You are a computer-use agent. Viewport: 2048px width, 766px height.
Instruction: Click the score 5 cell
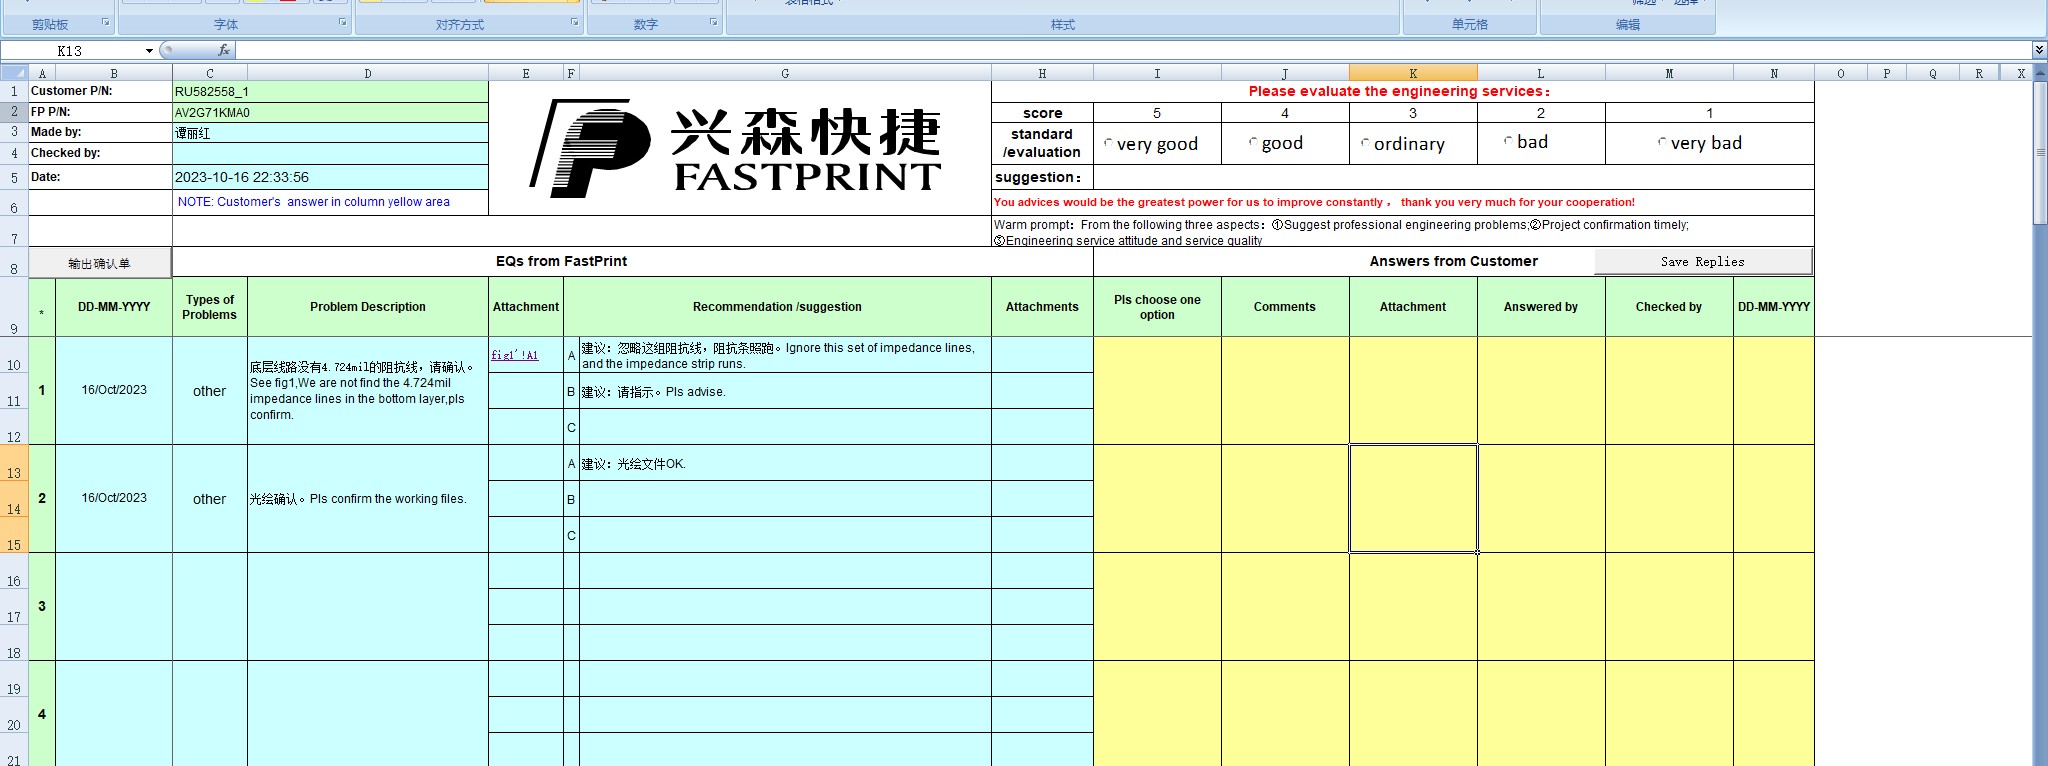coord(1157,113)
